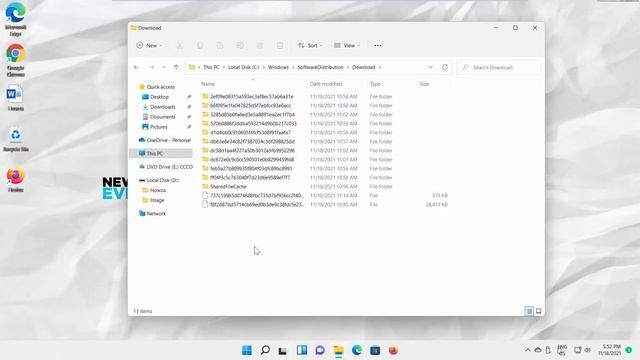Click the Delete trash icon
Image resolution: width=640 pixels, height=360 pixels.
[280, 45]
